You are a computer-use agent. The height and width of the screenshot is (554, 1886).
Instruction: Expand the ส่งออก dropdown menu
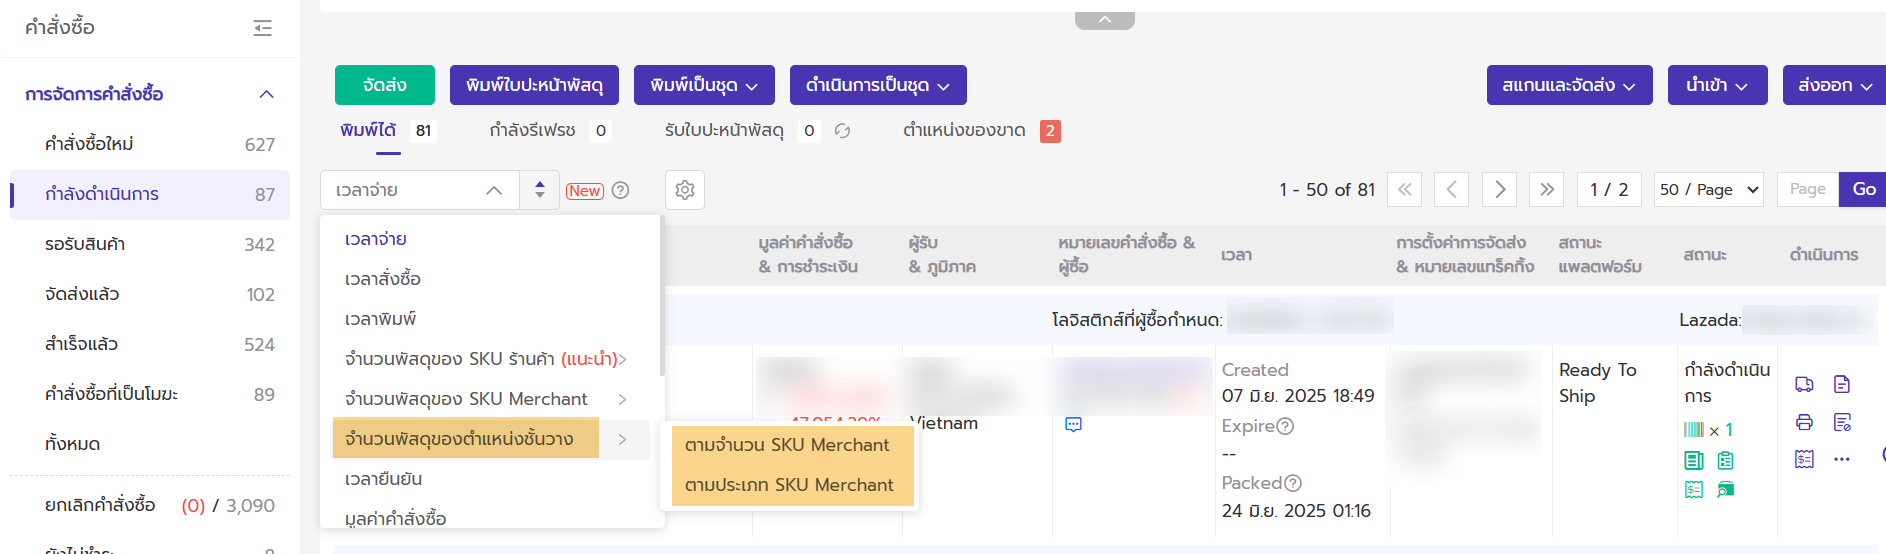[1834, 85]
